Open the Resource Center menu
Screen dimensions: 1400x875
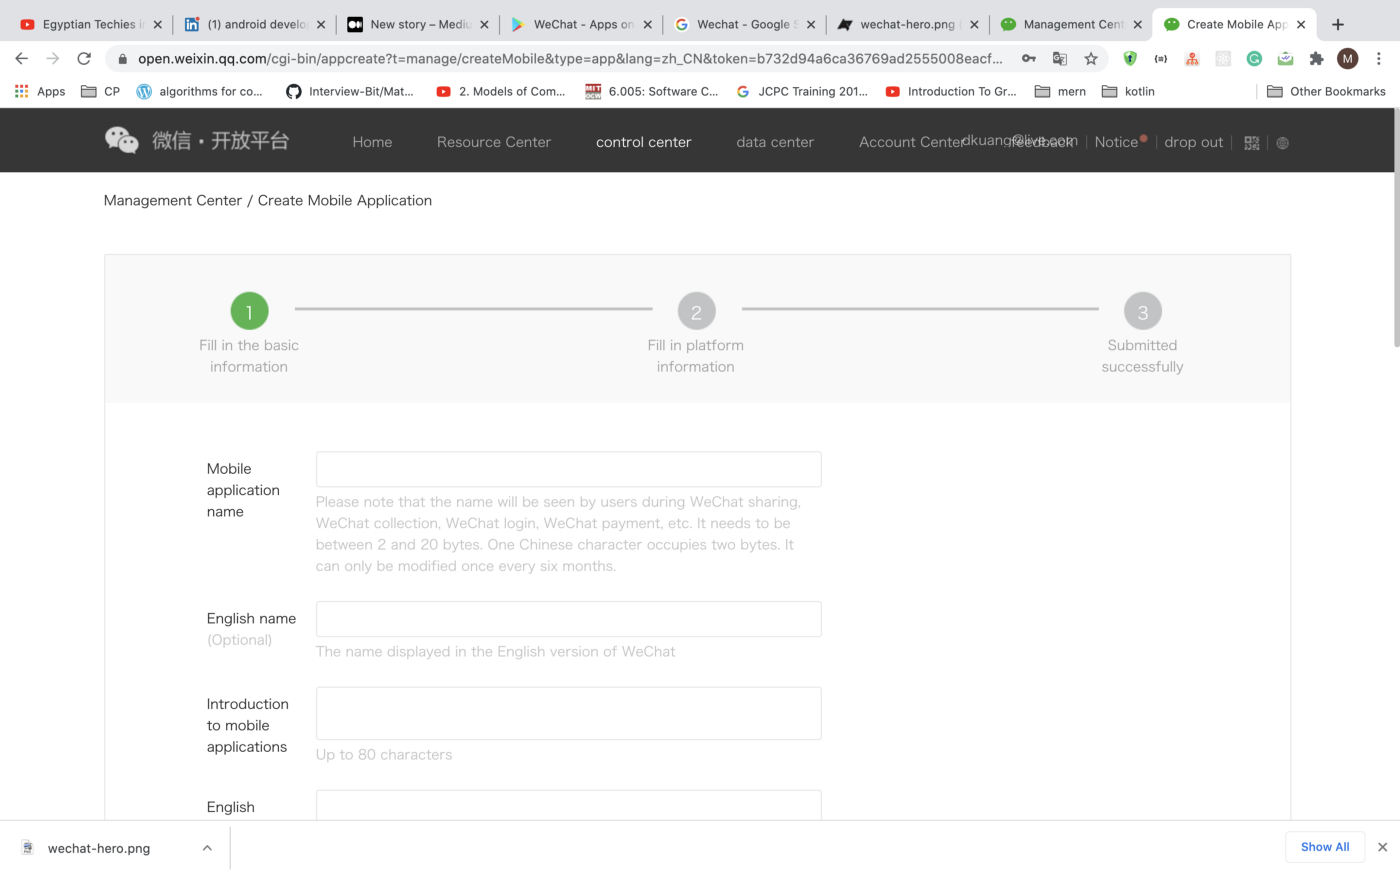[x=494, y=142]
